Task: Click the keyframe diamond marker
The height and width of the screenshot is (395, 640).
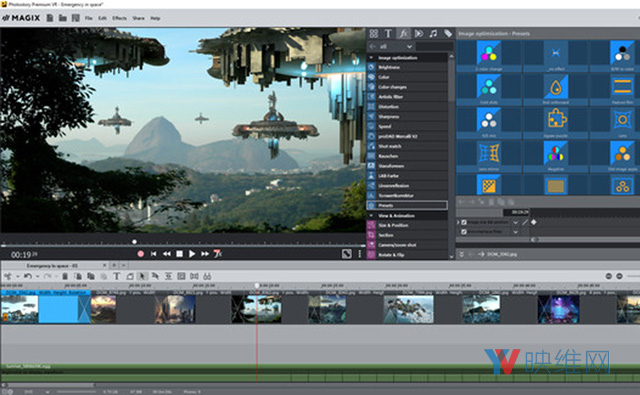Action: point(533,222)
